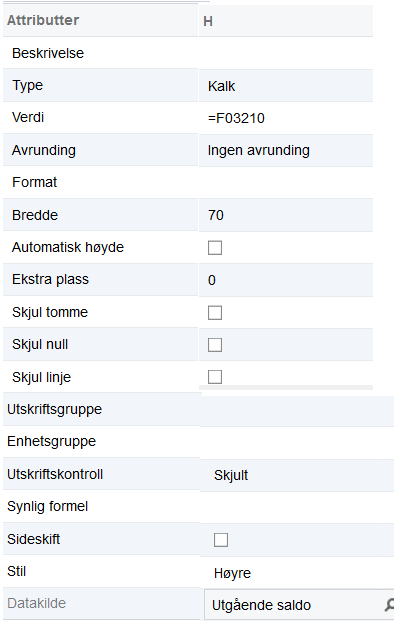This screenshot has height=621, width=402.
Task: Toggle the Skjul linje checkbox
Action: [215, 377]
